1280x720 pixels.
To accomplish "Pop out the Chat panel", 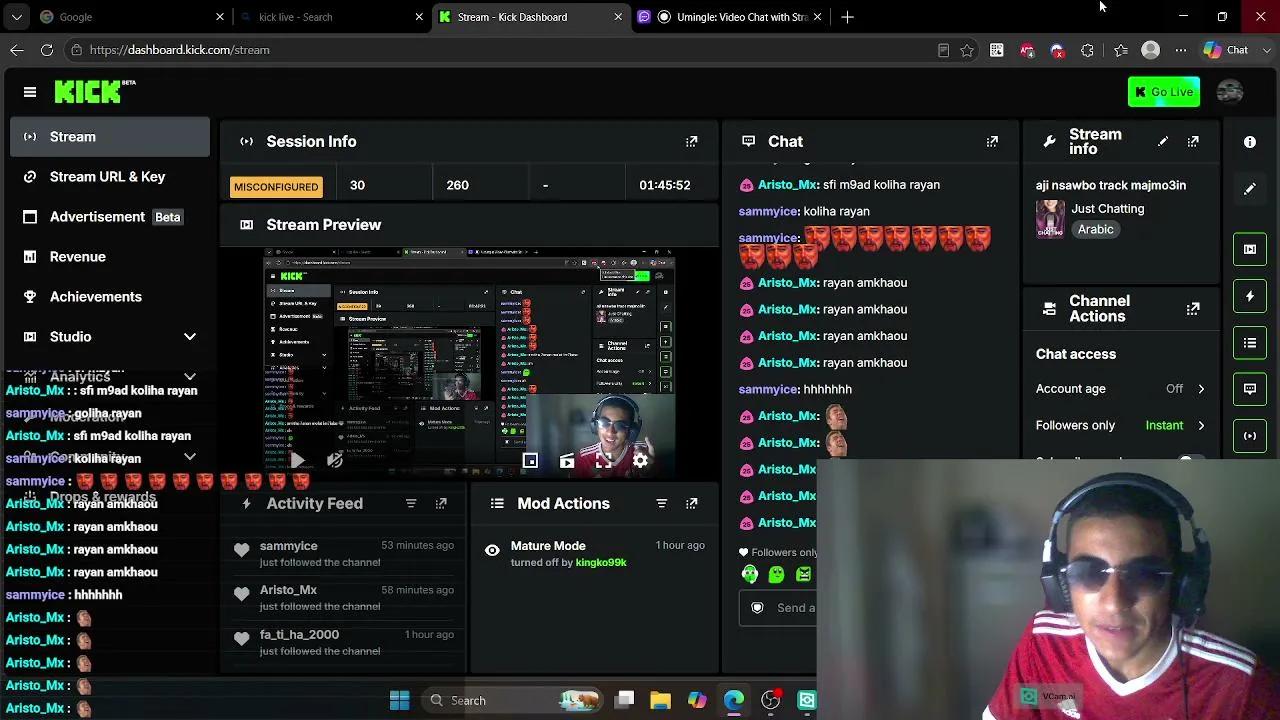I will click(992, 142).
